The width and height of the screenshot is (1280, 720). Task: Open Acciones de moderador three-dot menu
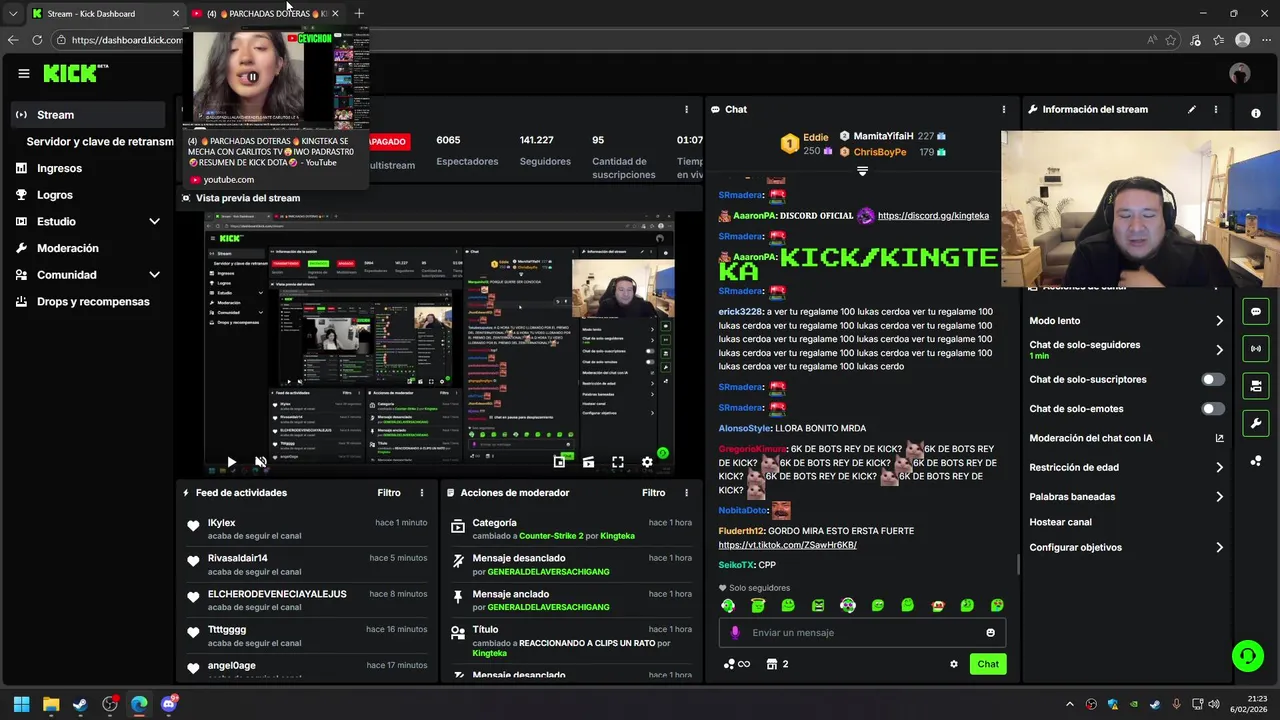tap(686, 493)
